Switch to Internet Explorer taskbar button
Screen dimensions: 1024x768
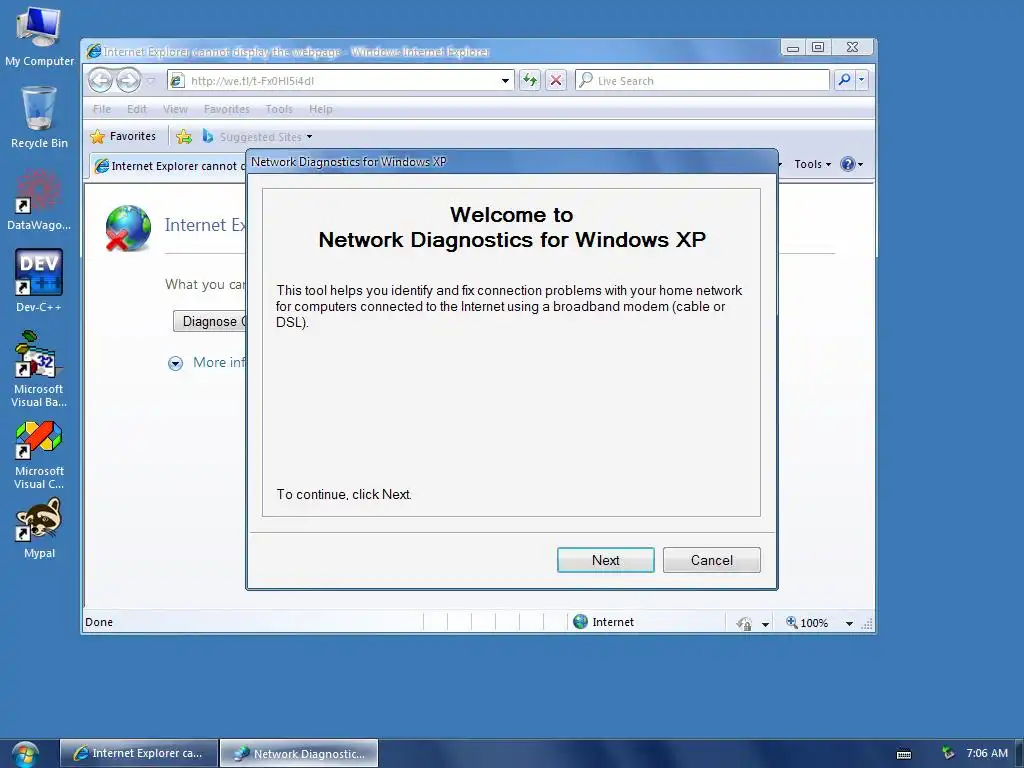click(x=139, y=753)
